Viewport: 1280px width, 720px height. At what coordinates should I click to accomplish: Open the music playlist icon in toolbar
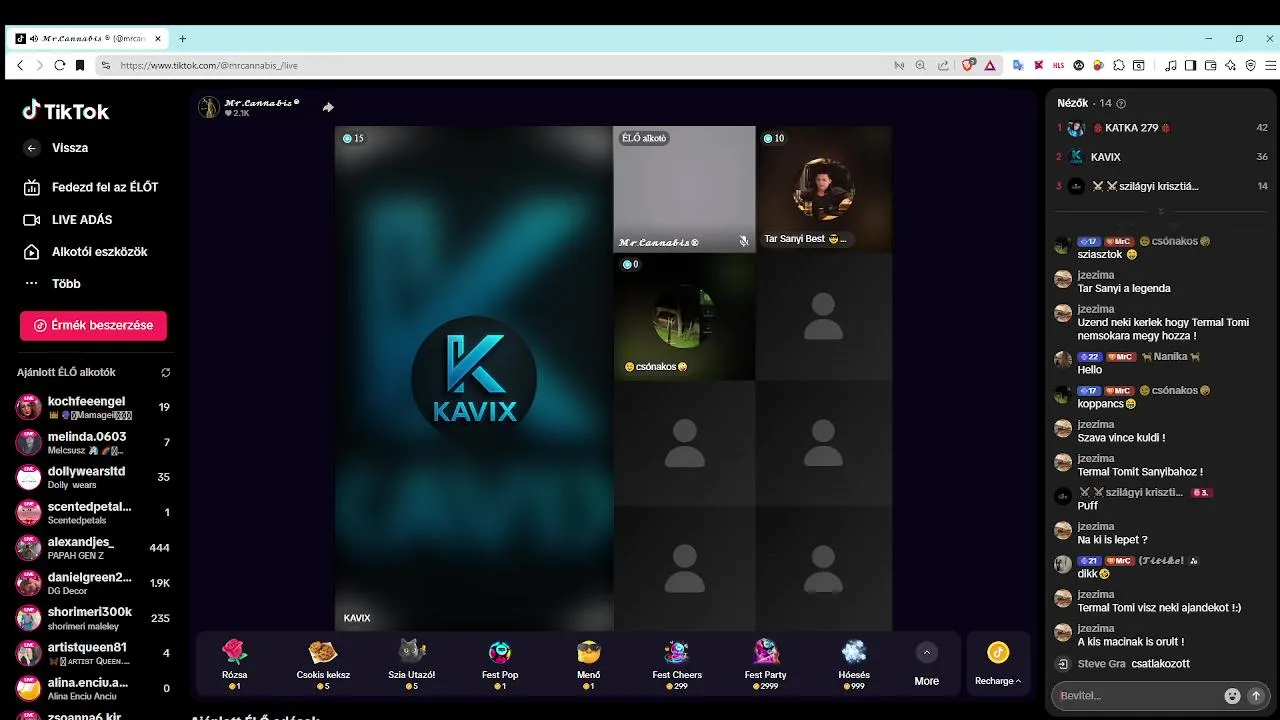tap(1171, 65)
